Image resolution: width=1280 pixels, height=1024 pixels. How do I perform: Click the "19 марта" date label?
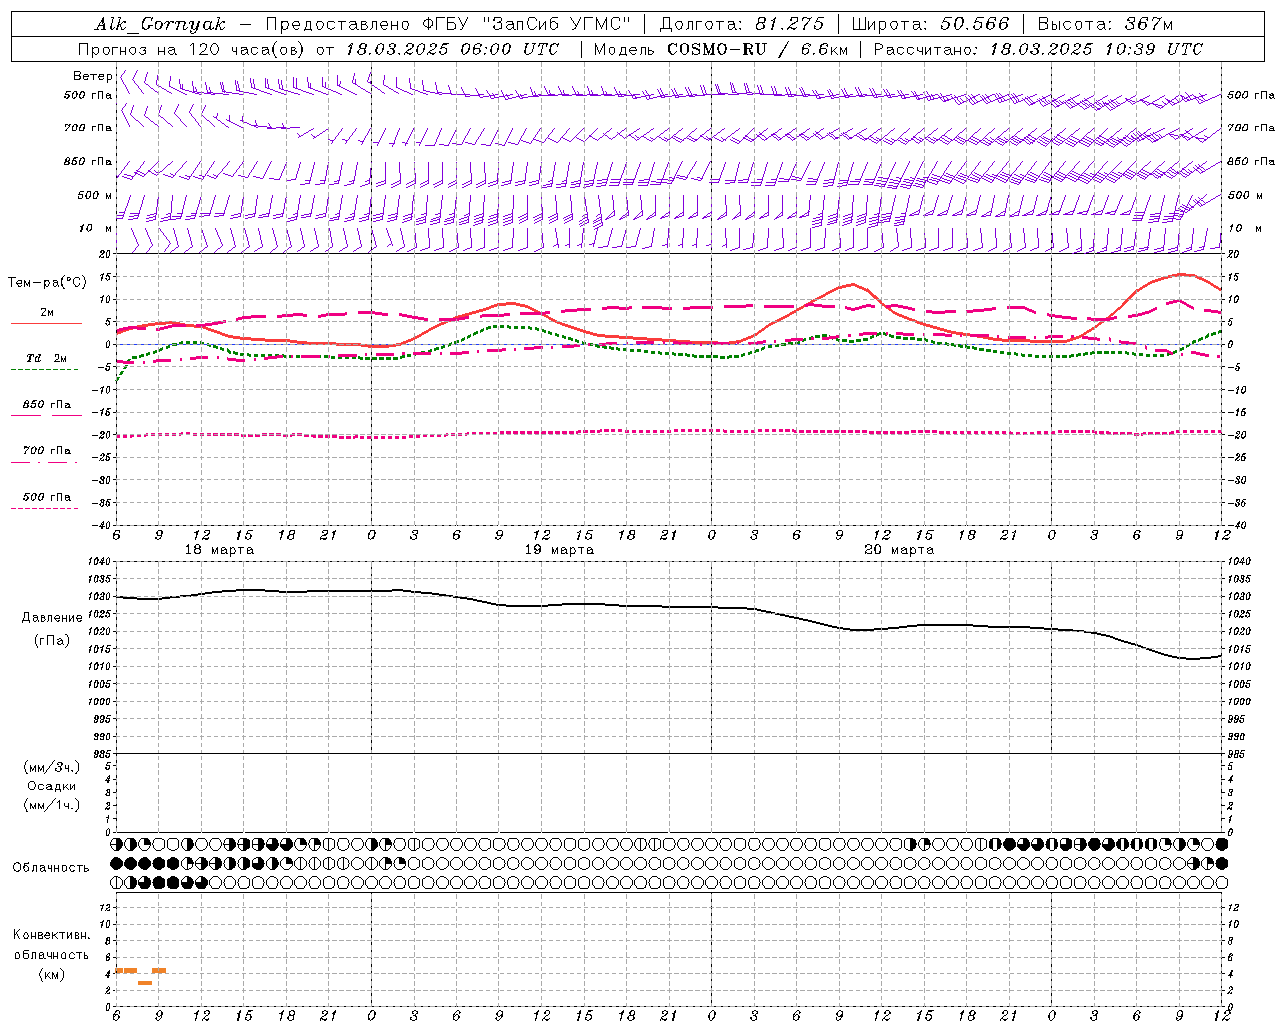click(559, 550)
